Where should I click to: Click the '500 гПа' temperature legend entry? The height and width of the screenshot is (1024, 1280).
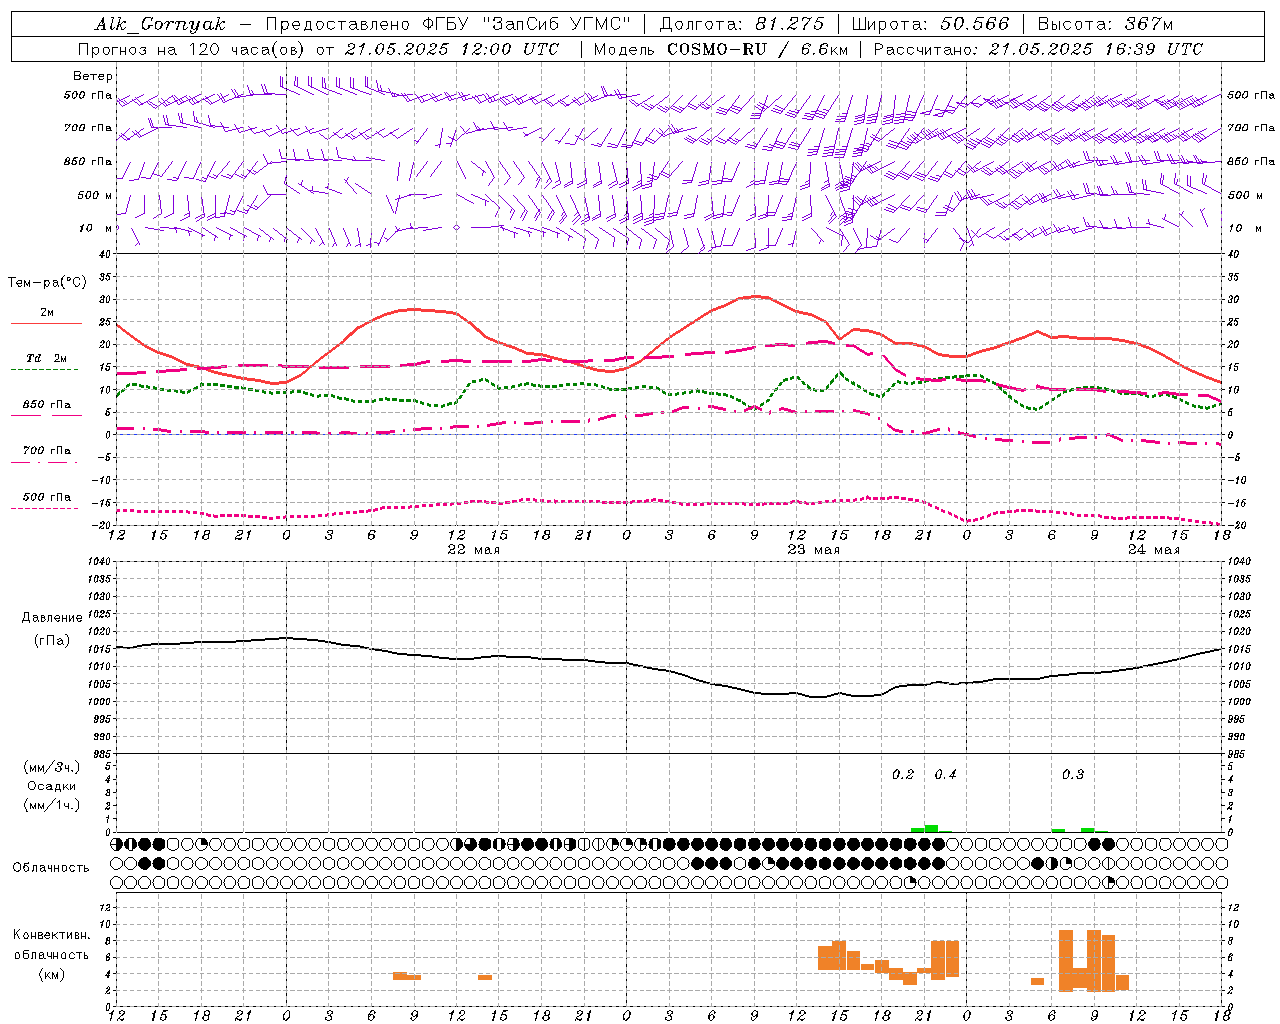47,497
